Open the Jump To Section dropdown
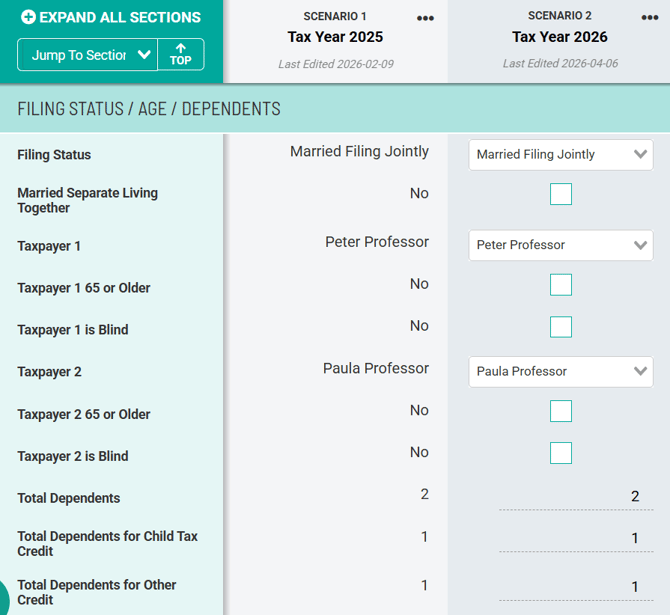The image size is (670, 615). pos(88,55)
